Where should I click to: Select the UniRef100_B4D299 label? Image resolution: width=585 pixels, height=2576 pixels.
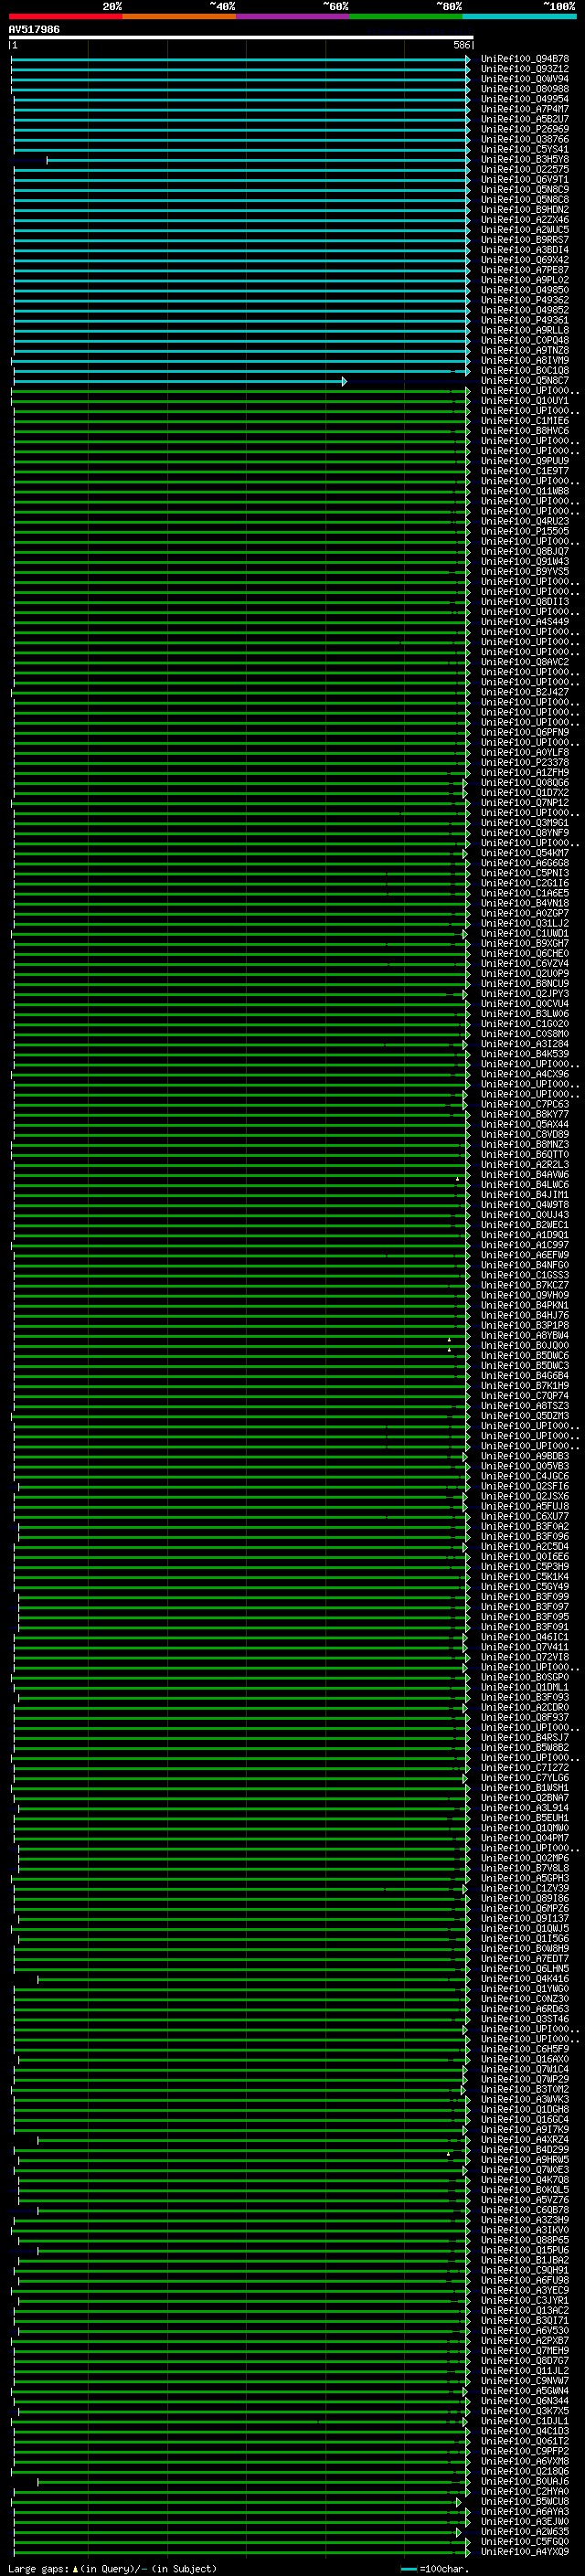(x=524, y=2149)
